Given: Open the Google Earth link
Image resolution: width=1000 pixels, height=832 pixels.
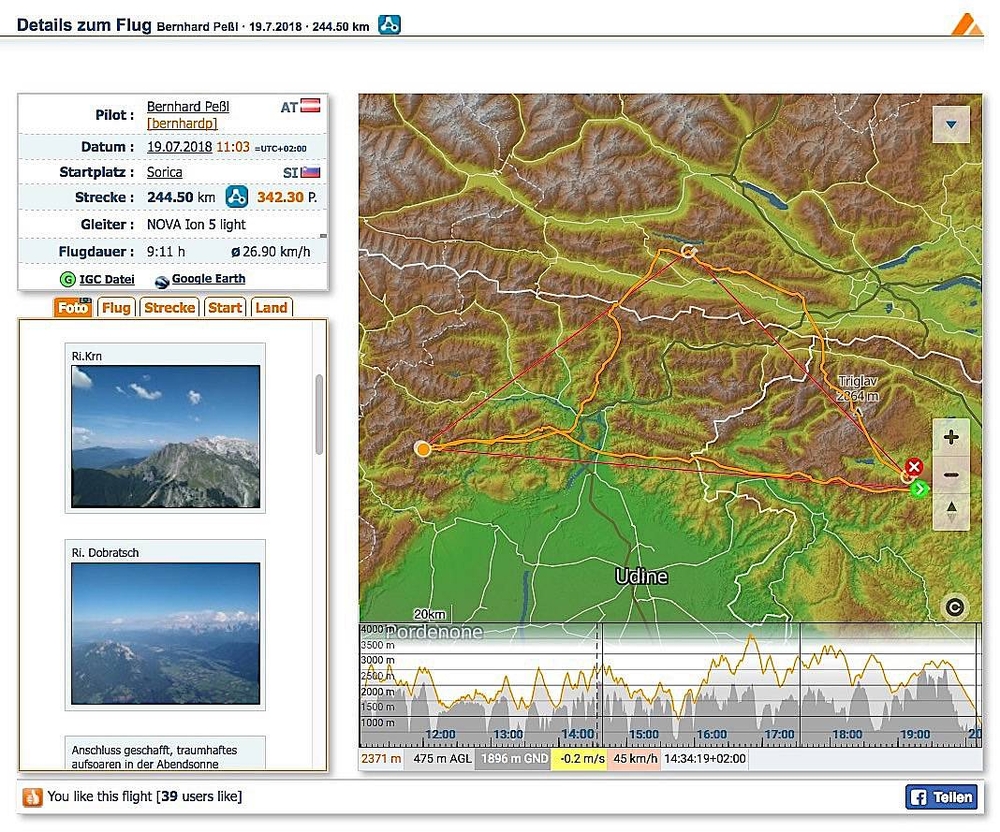Looking at the screenshot, I should coord(209,279).
